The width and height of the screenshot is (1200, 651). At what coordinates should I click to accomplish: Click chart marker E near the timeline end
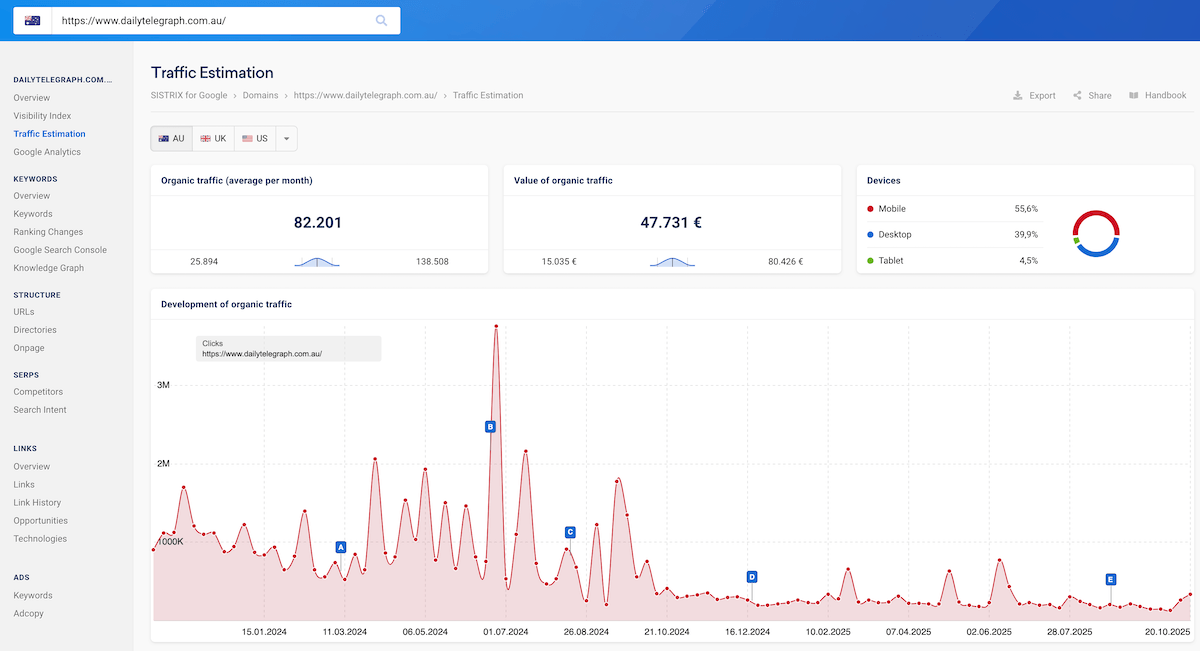coord(1110,578)
